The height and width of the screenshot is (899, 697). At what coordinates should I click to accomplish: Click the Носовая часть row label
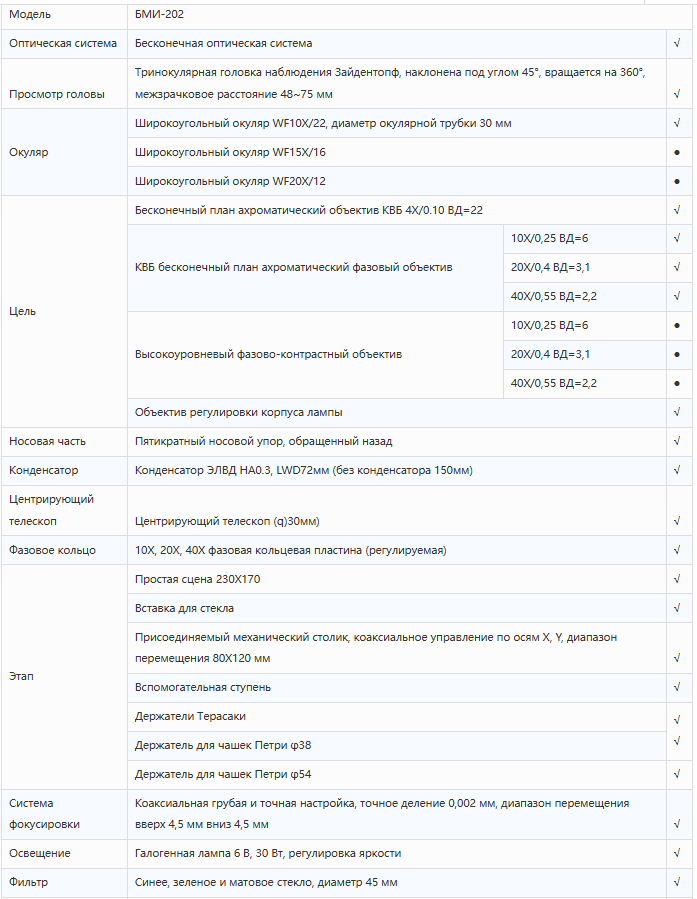click(x=47, y=441)
